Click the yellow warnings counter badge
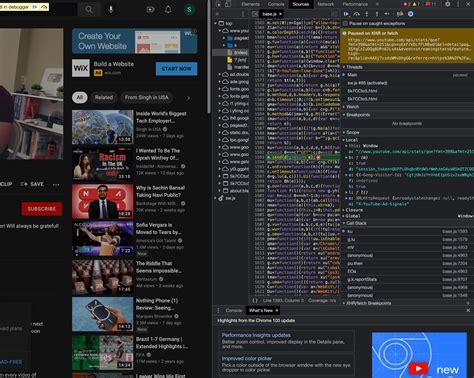Image resolution: width=474 pixels, height=378 pixels. click(x=416, y=4)
